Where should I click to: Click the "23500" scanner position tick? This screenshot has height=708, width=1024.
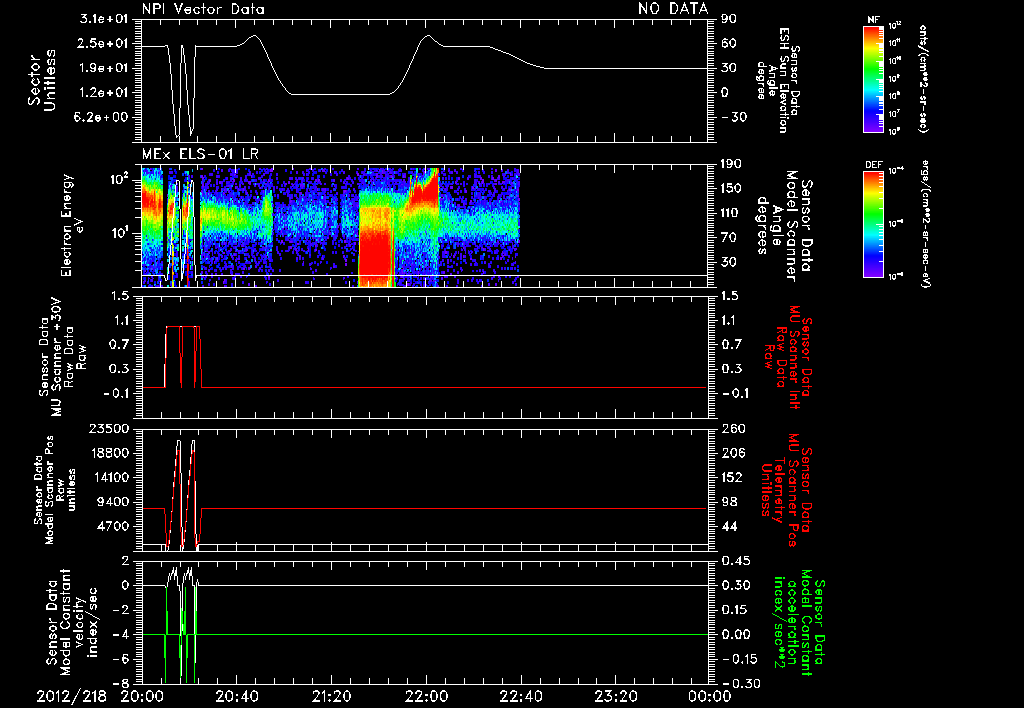click(108, 429)
